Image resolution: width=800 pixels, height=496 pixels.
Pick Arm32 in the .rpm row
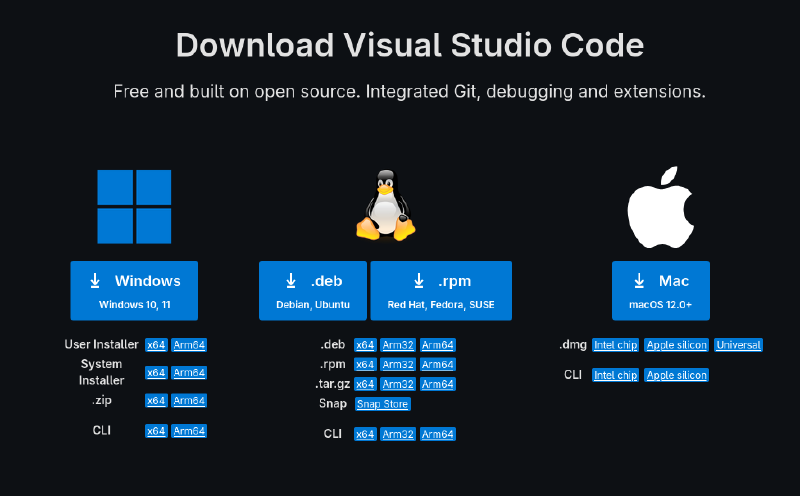[x=398, y=364]
